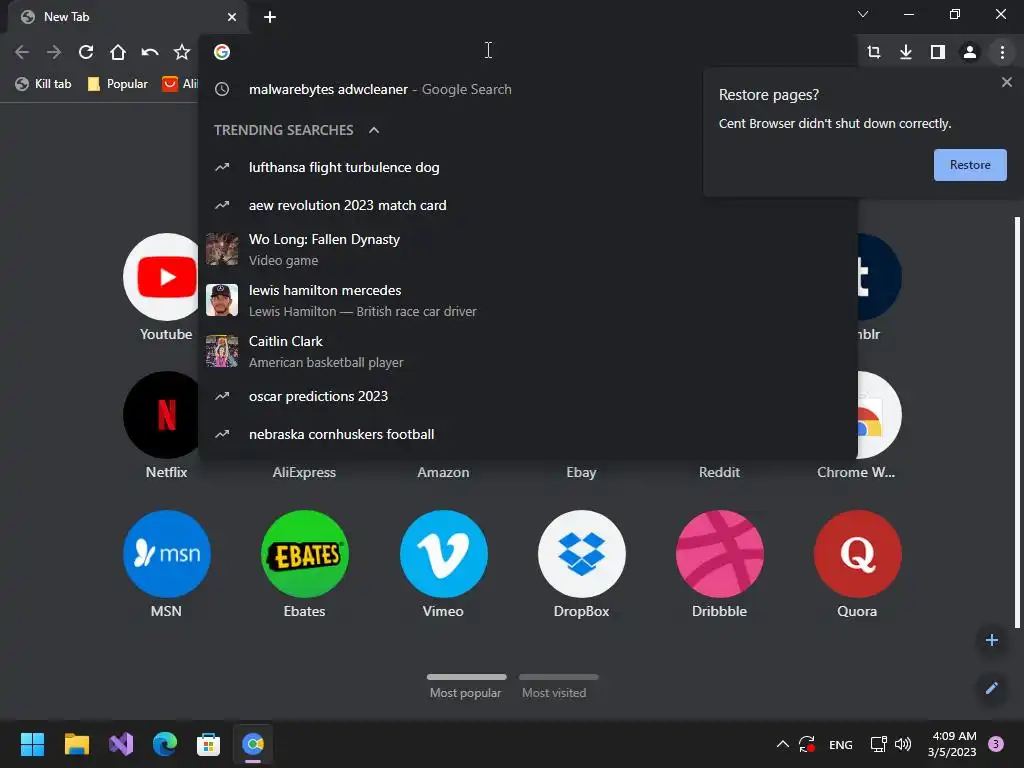
Task: Click the sync update tray icon
Action: 807,744
